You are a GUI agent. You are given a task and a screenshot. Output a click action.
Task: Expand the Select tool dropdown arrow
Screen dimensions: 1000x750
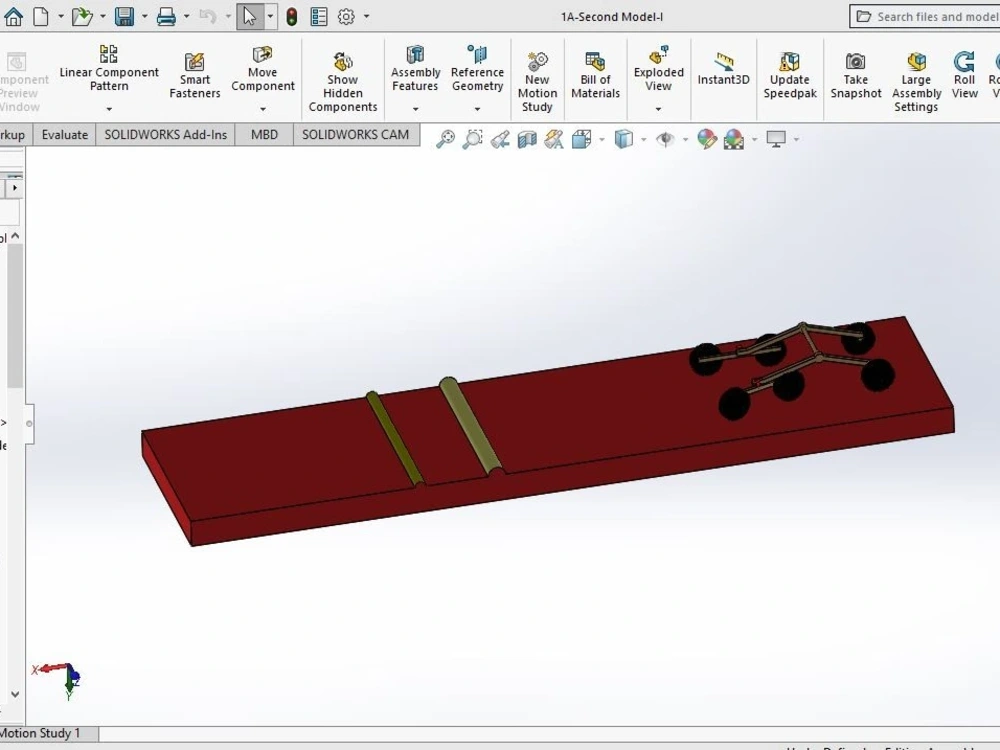pos(270,17)
